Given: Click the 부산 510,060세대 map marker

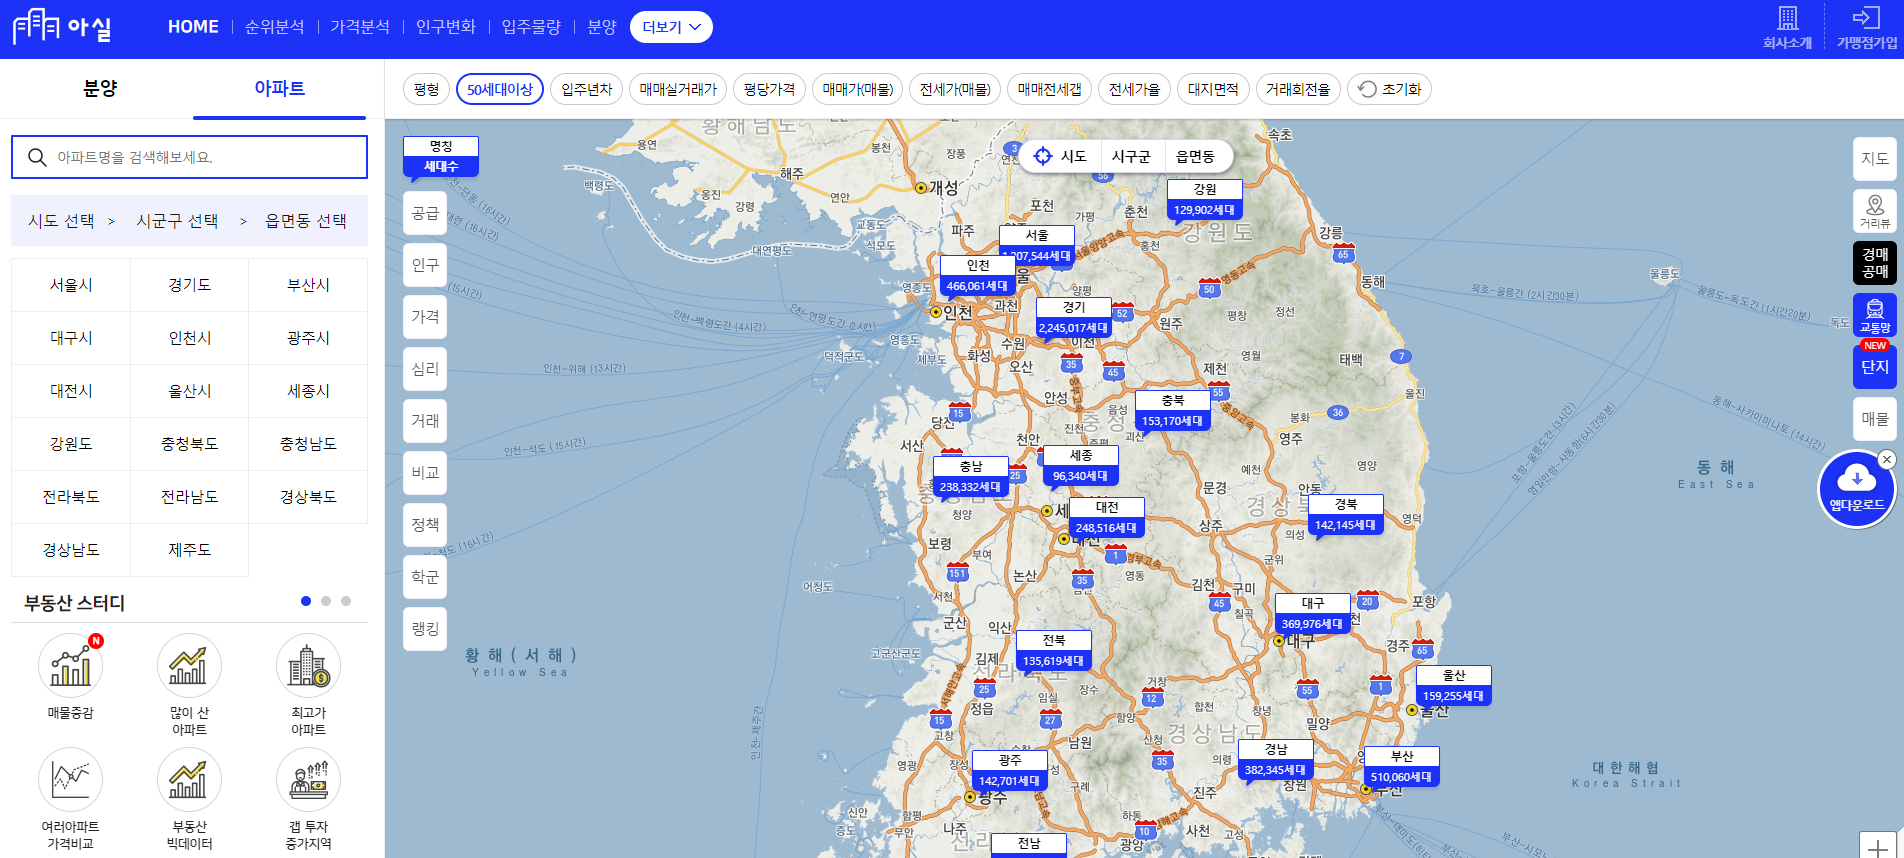Looking at the screenshot, I should pyautogui.click(x=1401, y=767).
